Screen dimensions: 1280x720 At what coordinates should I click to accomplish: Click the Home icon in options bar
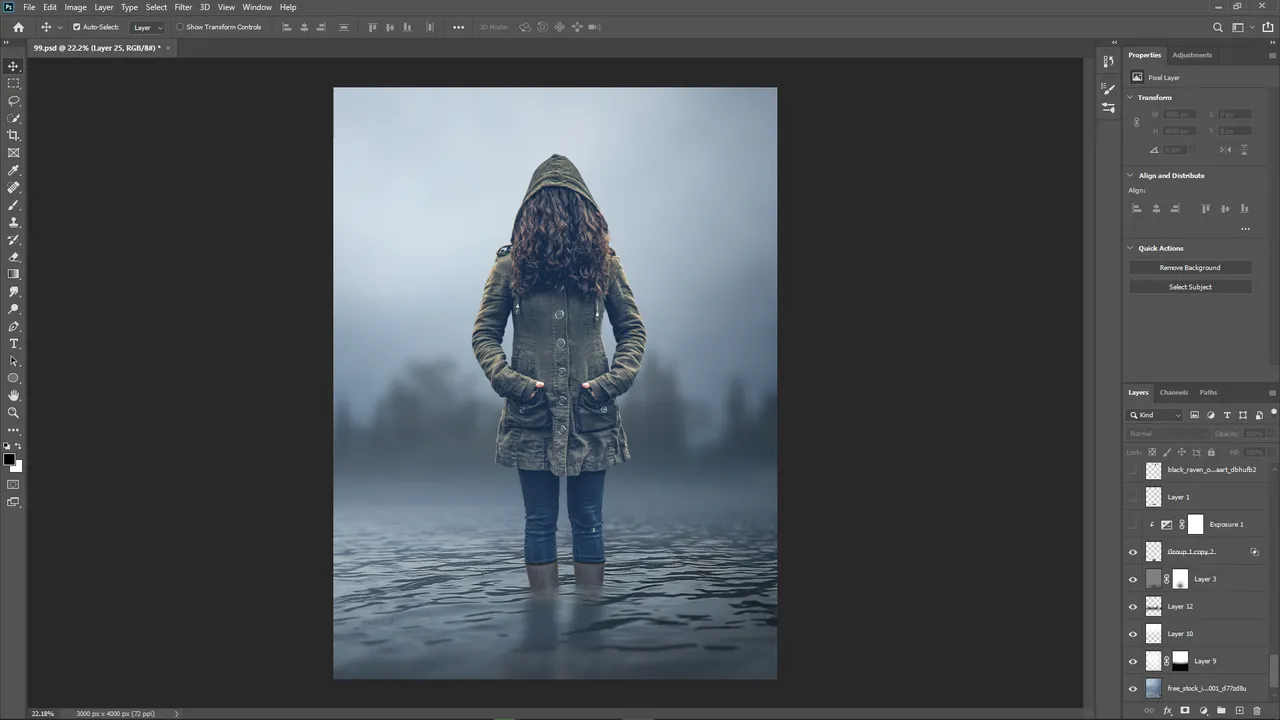click(x=18, y=27)
